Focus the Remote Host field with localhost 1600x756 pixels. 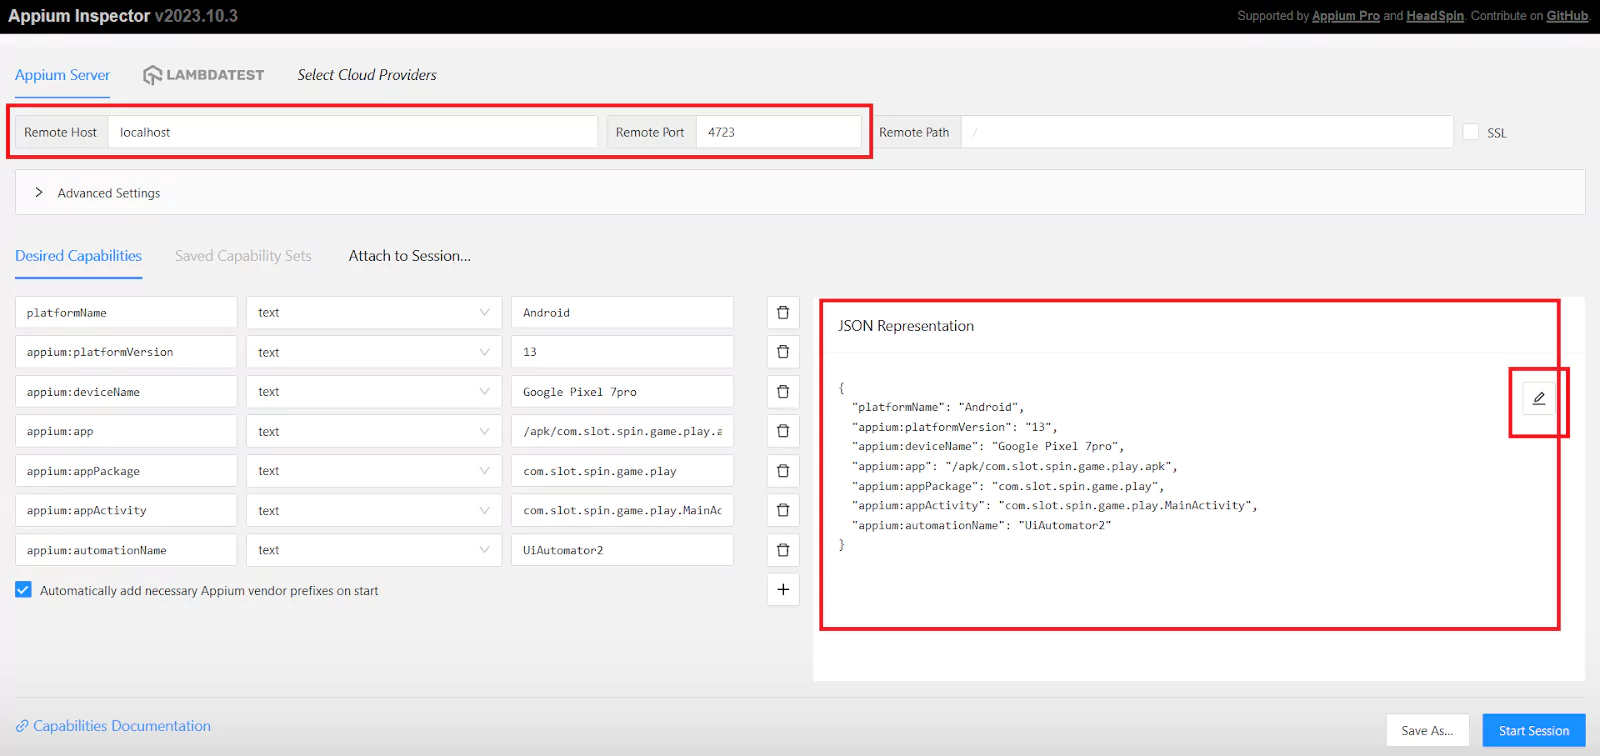[x=353, y=132]
